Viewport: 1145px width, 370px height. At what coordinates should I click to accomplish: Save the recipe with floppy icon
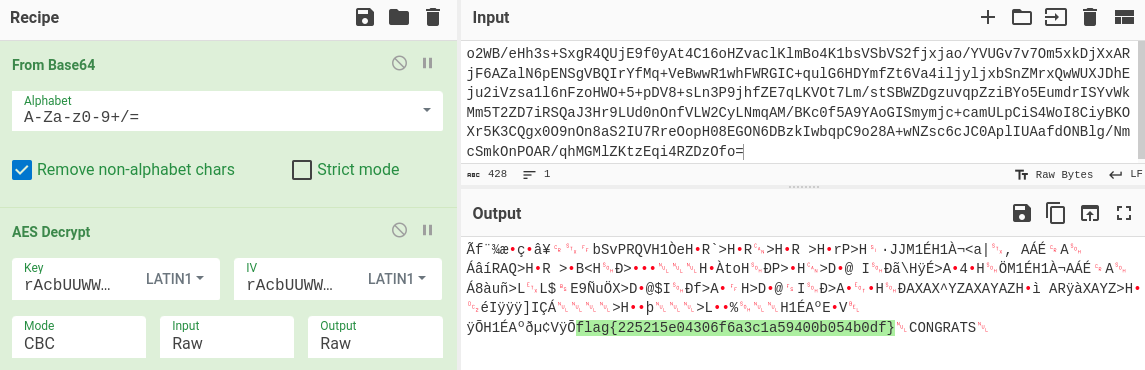tap(364, 17)
